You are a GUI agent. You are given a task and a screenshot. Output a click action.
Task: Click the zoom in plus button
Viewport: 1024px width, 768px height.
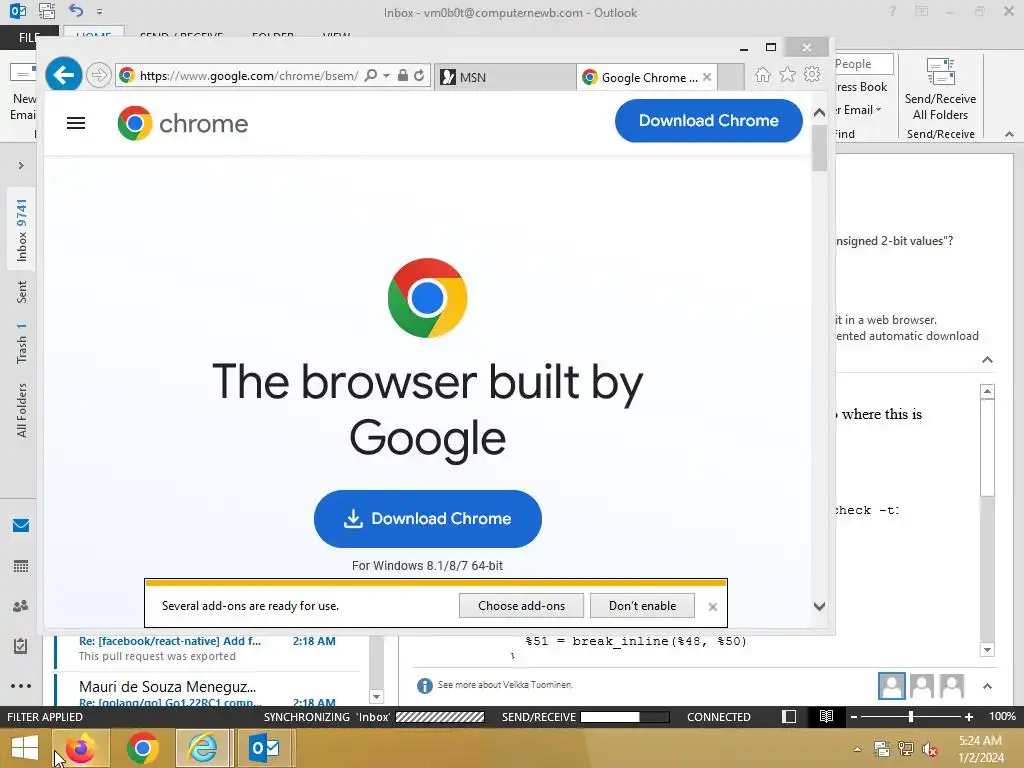tap(968, 717)
